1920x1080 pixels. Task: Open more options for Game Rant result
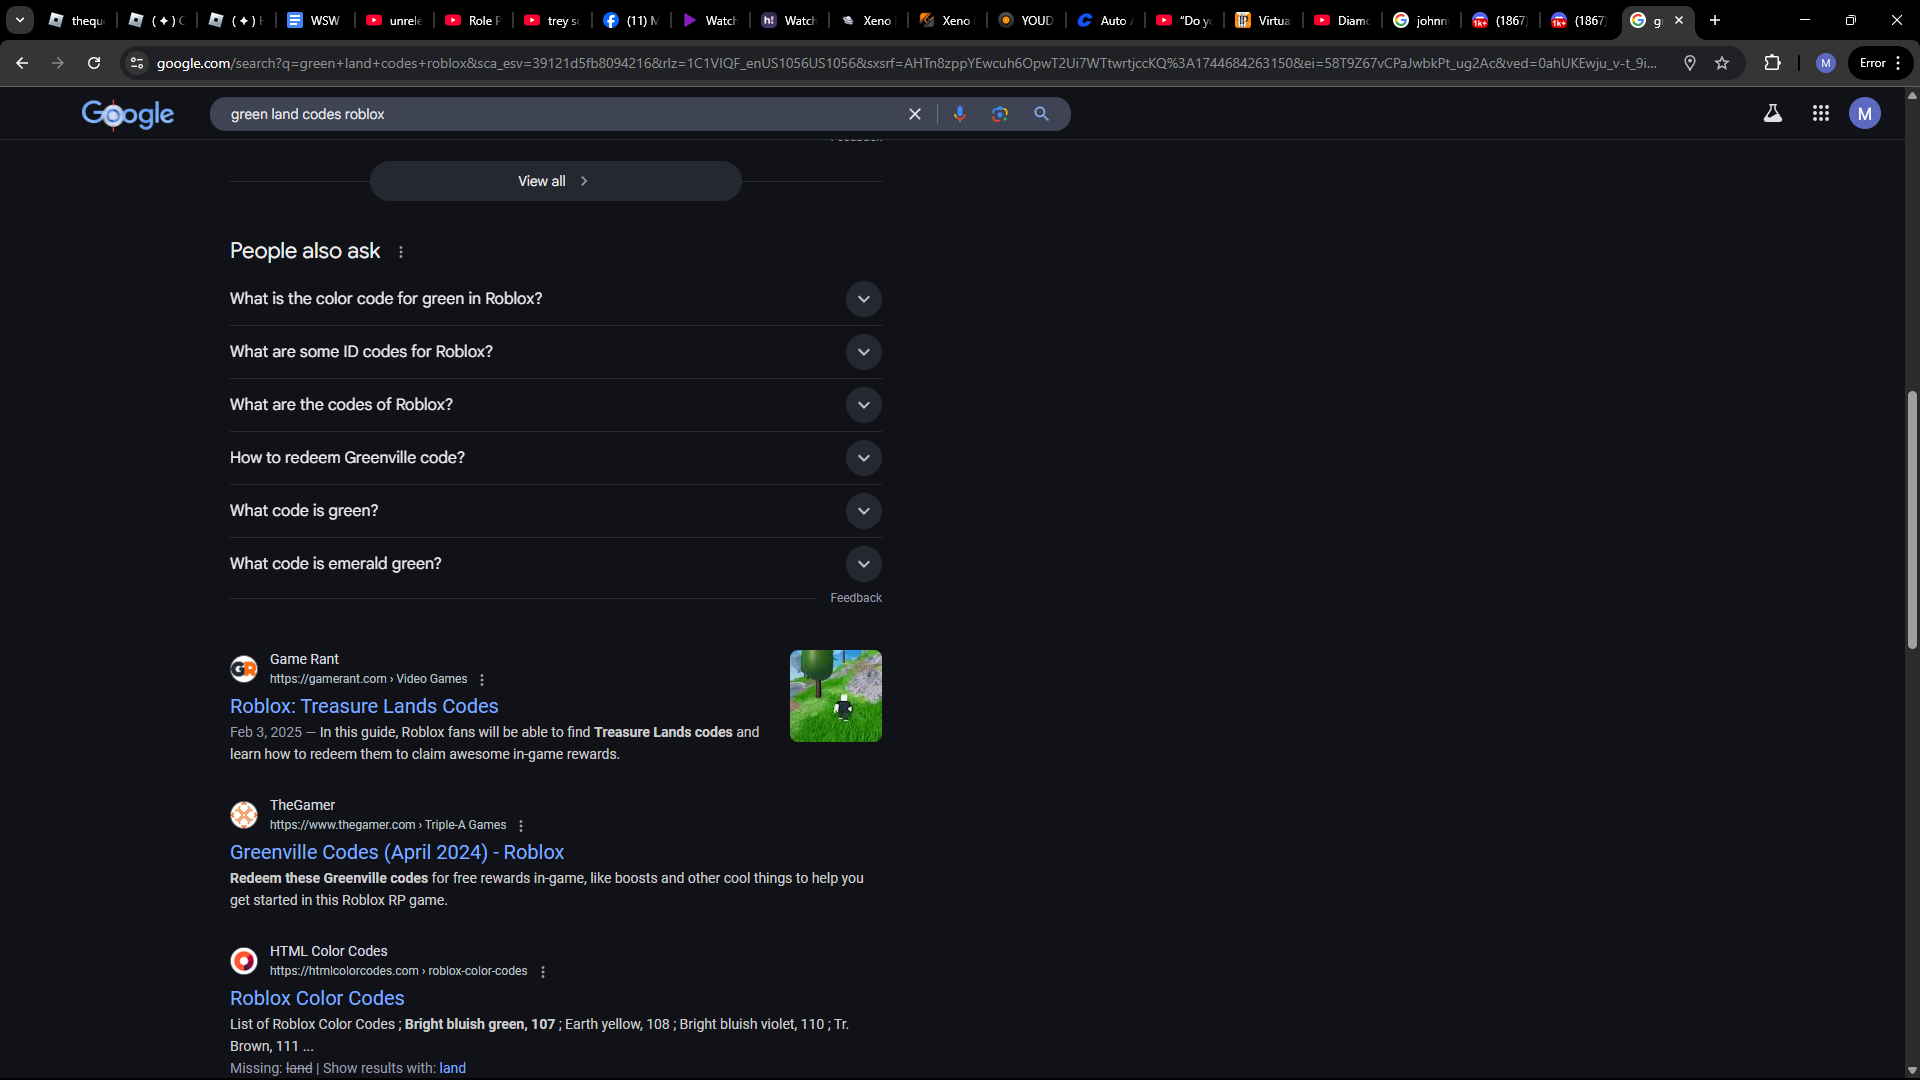[x=482, y=680]
